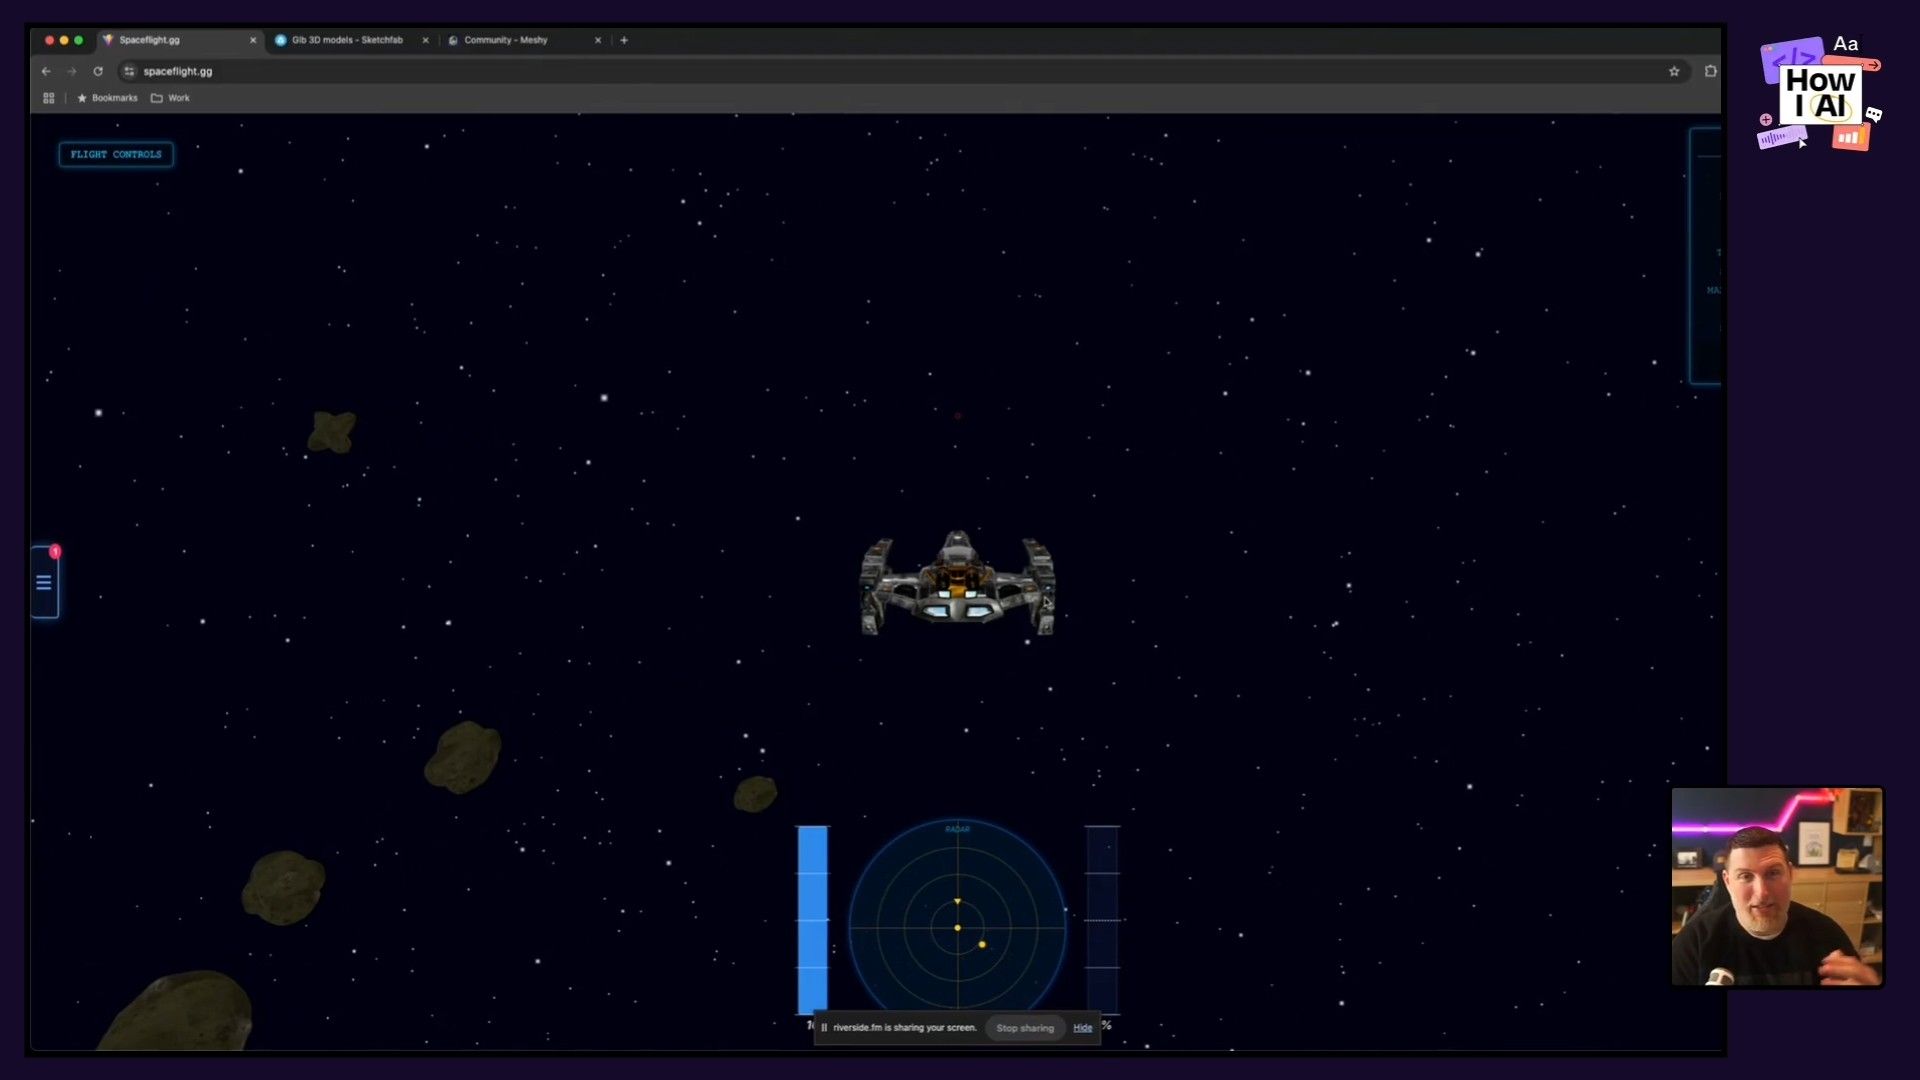Viewport: 1920px width, 1080px height.
Task: Open the Flight Controls panel
Action: (116, 154)
